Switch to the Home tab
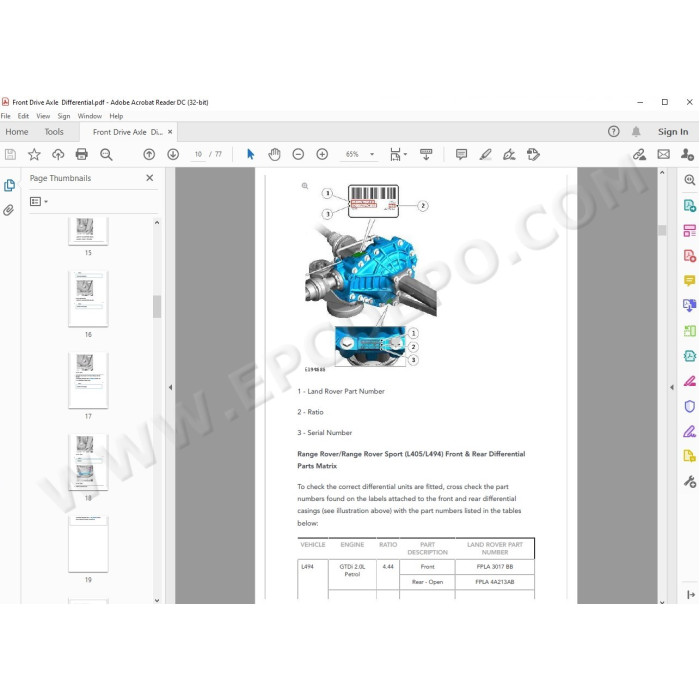Viewport: 700px width, 700px height. 17,132
